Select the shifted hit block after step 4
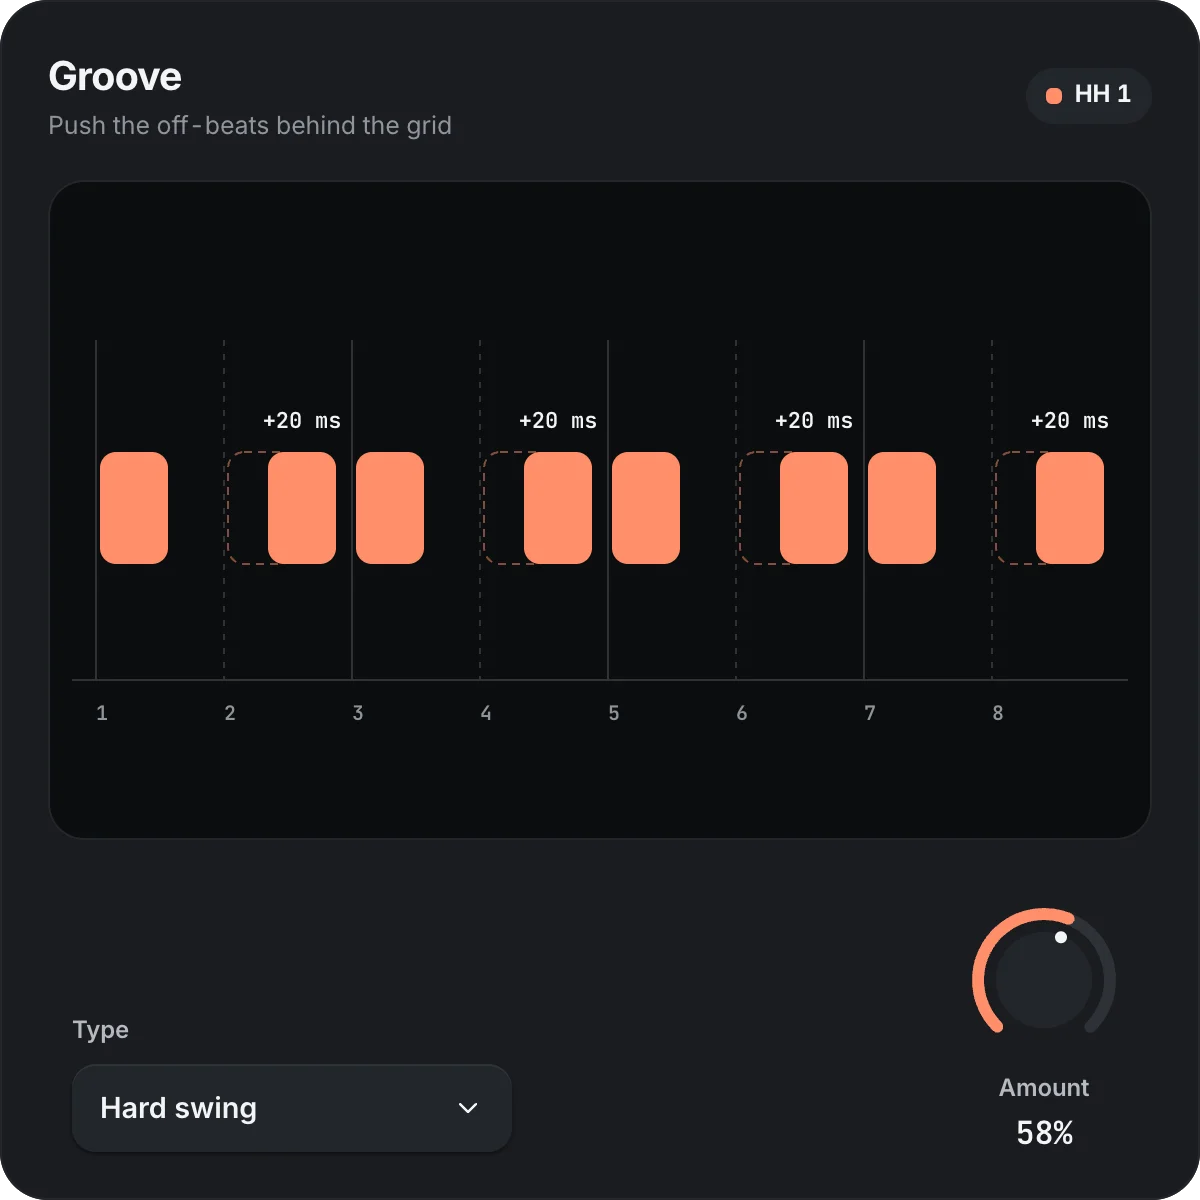This screenshot has width=1200, height=1200. [x=558, y=508]
